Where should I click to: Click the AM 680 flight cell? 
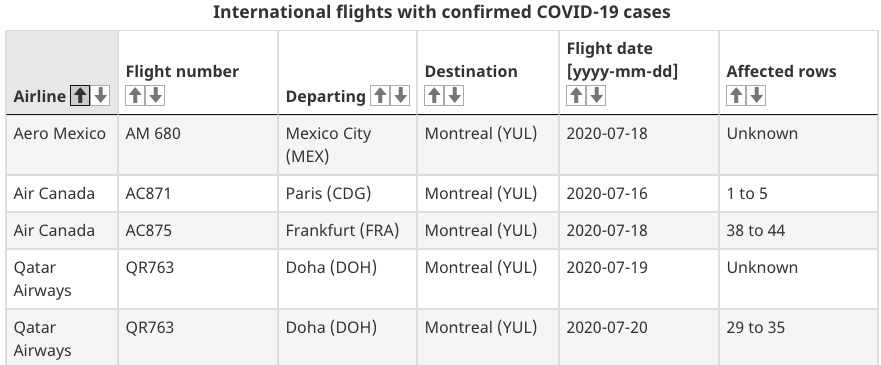coord(198,145)
